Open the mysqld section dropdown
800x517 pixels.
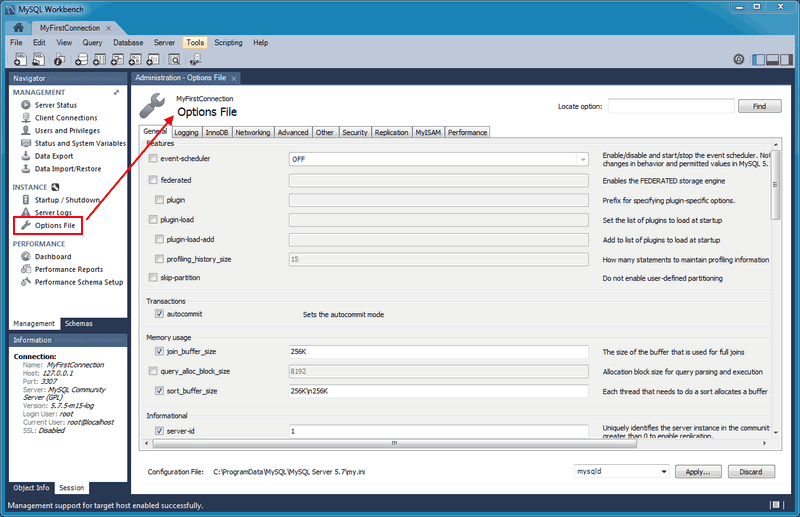pos(621,472)
